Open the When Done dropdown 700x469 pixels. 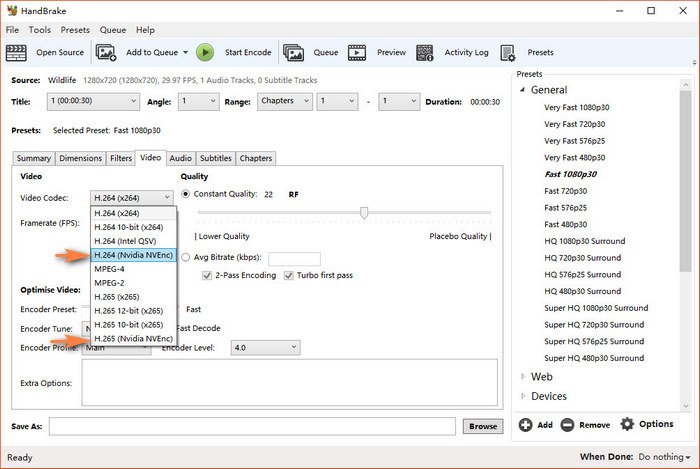tap(665, 457)
